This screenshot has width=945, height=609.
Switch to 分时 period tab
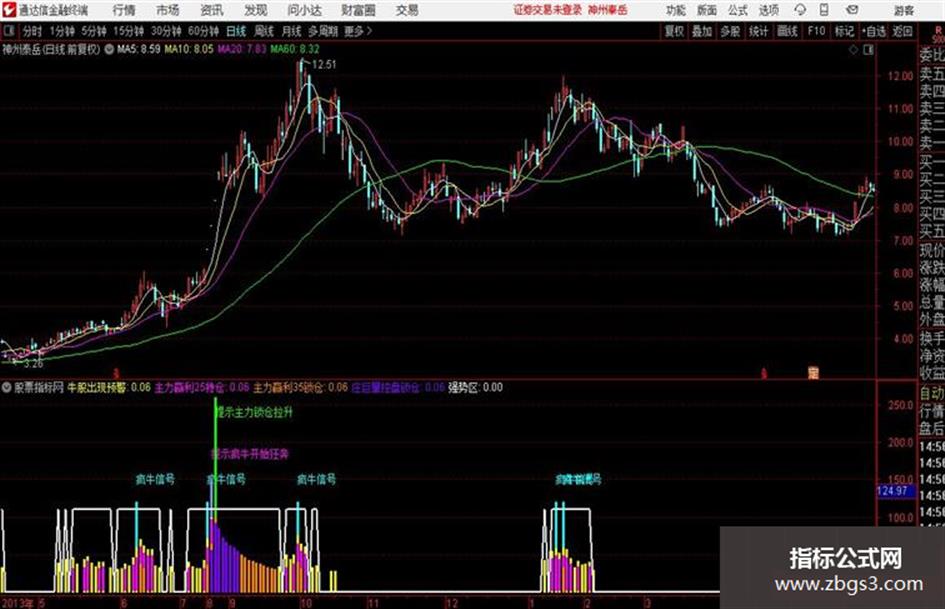[x=32, y=31]
